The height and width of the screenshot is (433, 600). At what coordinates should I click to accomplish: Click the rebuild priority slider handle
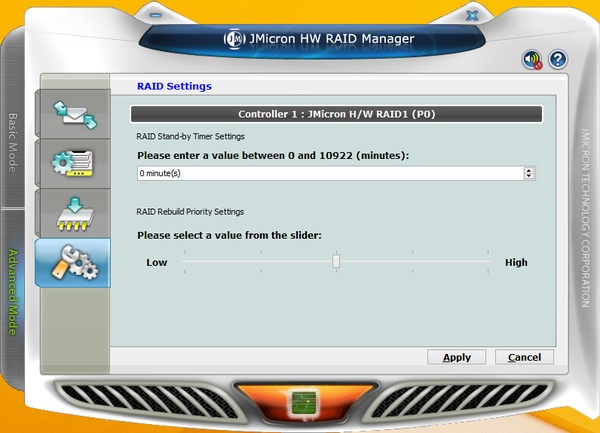click(x=336, y=262)
